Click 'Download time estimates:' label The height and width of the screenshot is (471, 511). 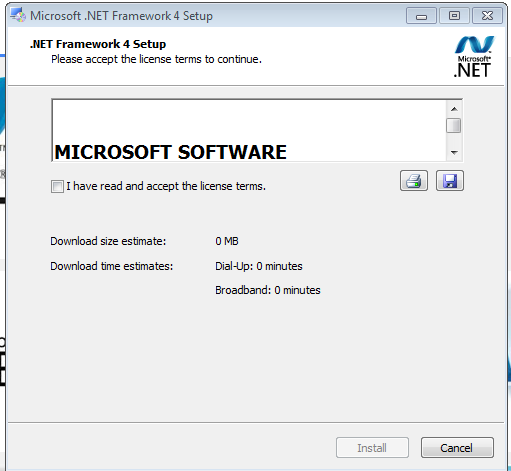112,266
